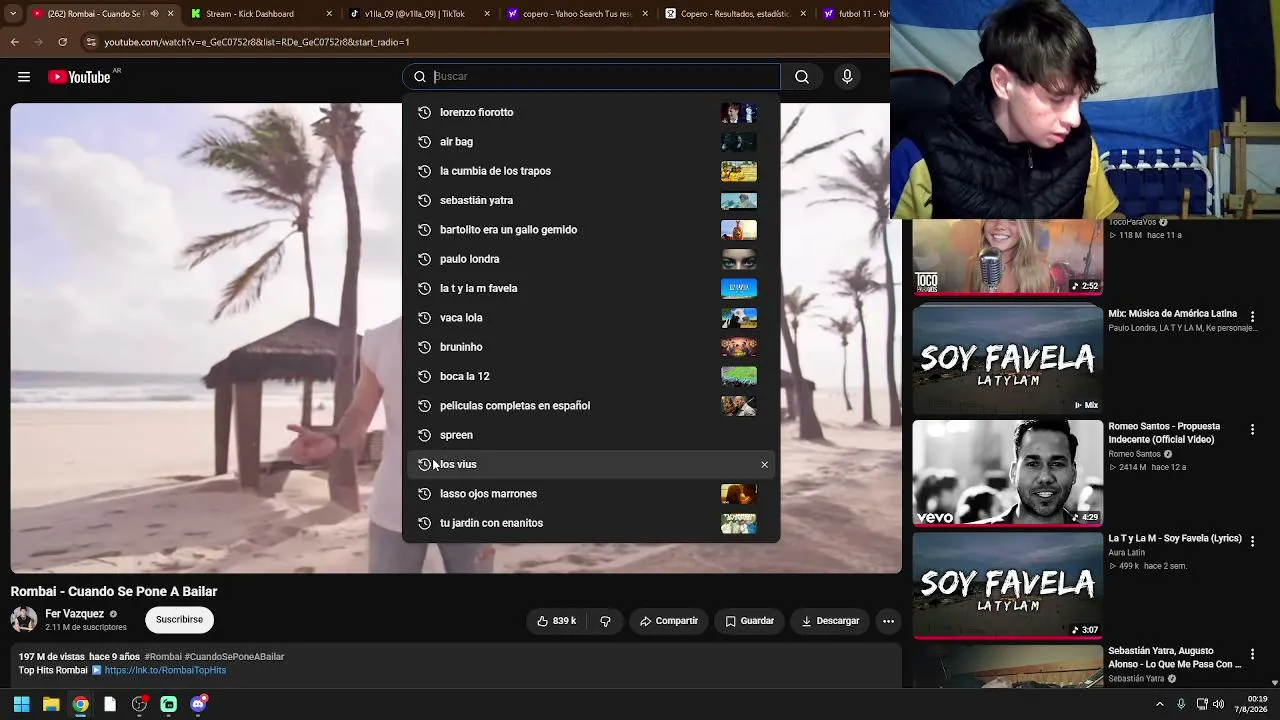Switch to the futbol 11 Yahoo tab
This screenshot has height=720, width=1280.
click(853, 14)
